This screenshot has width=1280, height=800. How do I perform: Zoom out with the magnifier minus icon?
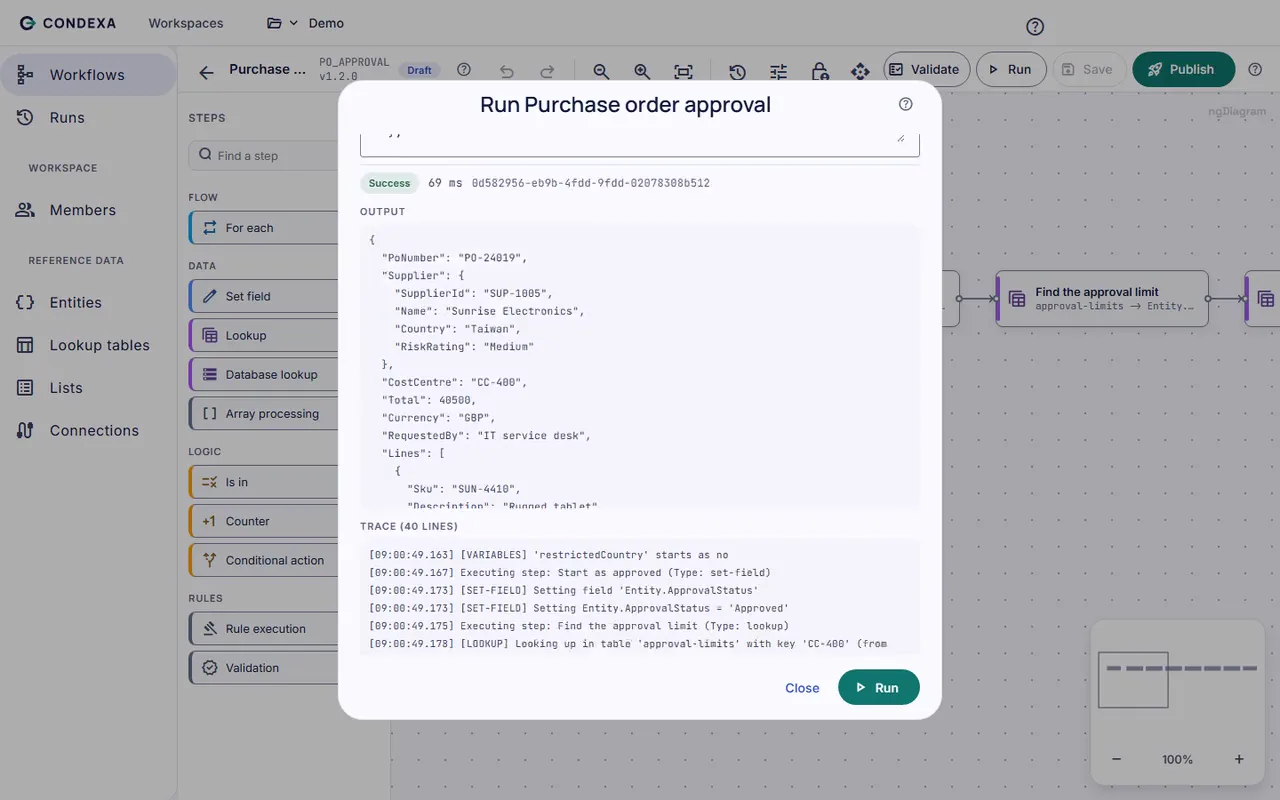click(x=601, y=70)
